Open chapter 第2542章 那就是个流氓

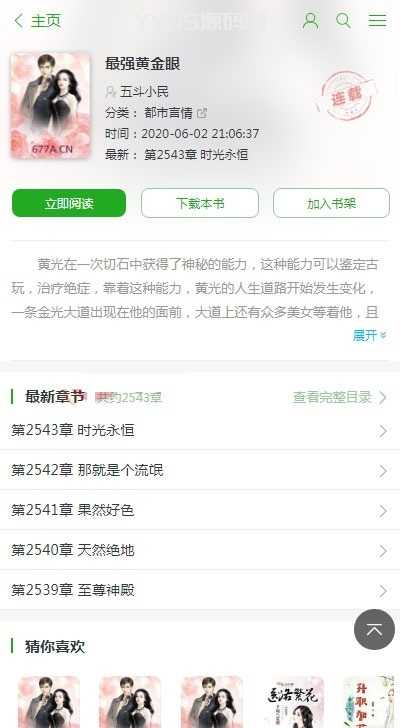[x=200, y=470]
